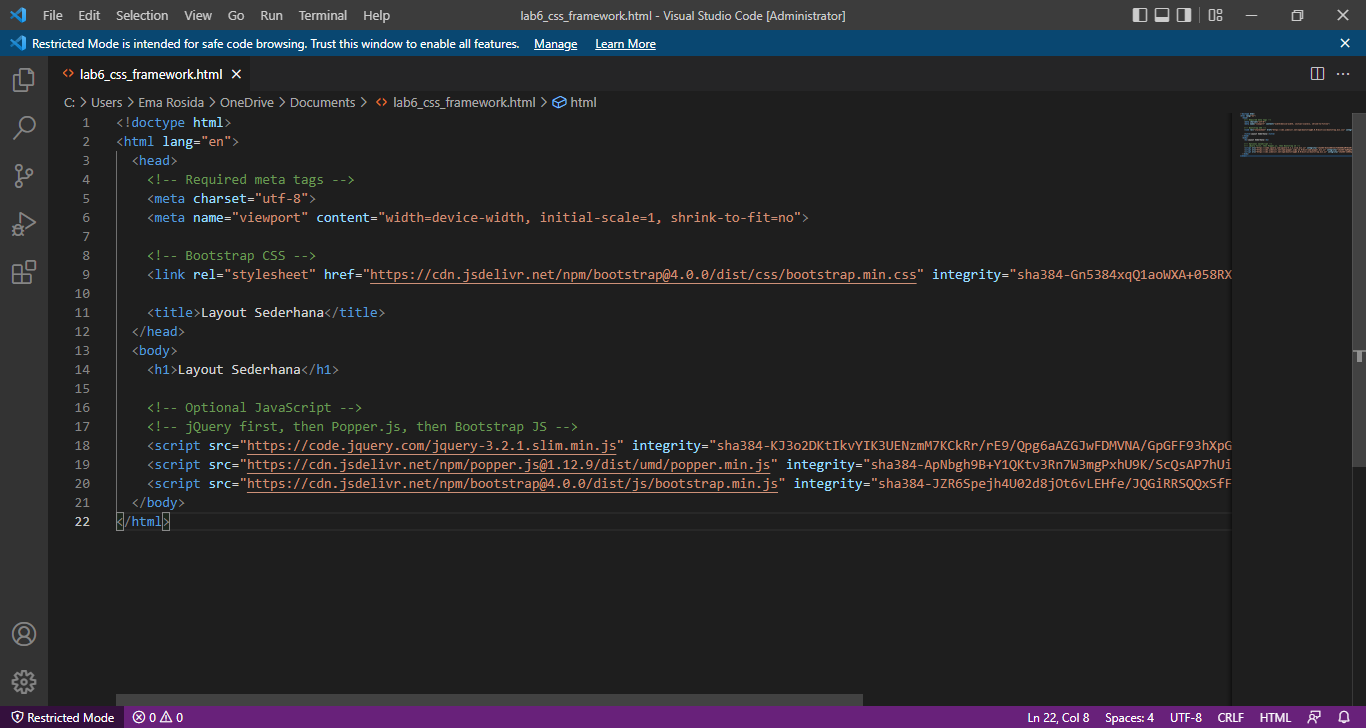Click the bootstrap.min.css href URL
Screen dimensions: 1366x728
pyautogui.click(x=643, y=274)
